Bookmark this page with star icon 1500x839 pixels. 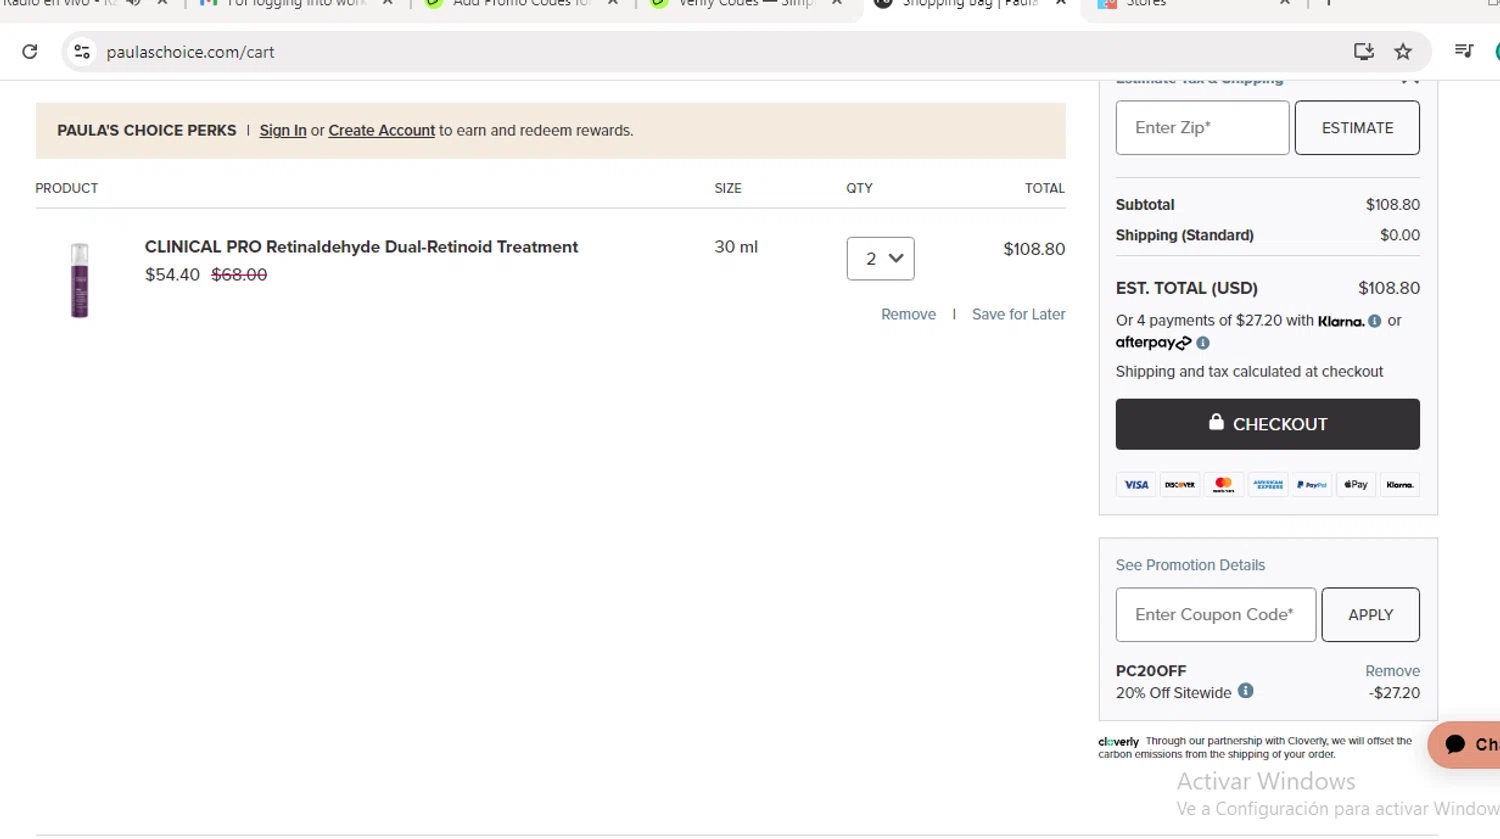pyautogui.click(x=1403, y=52)
